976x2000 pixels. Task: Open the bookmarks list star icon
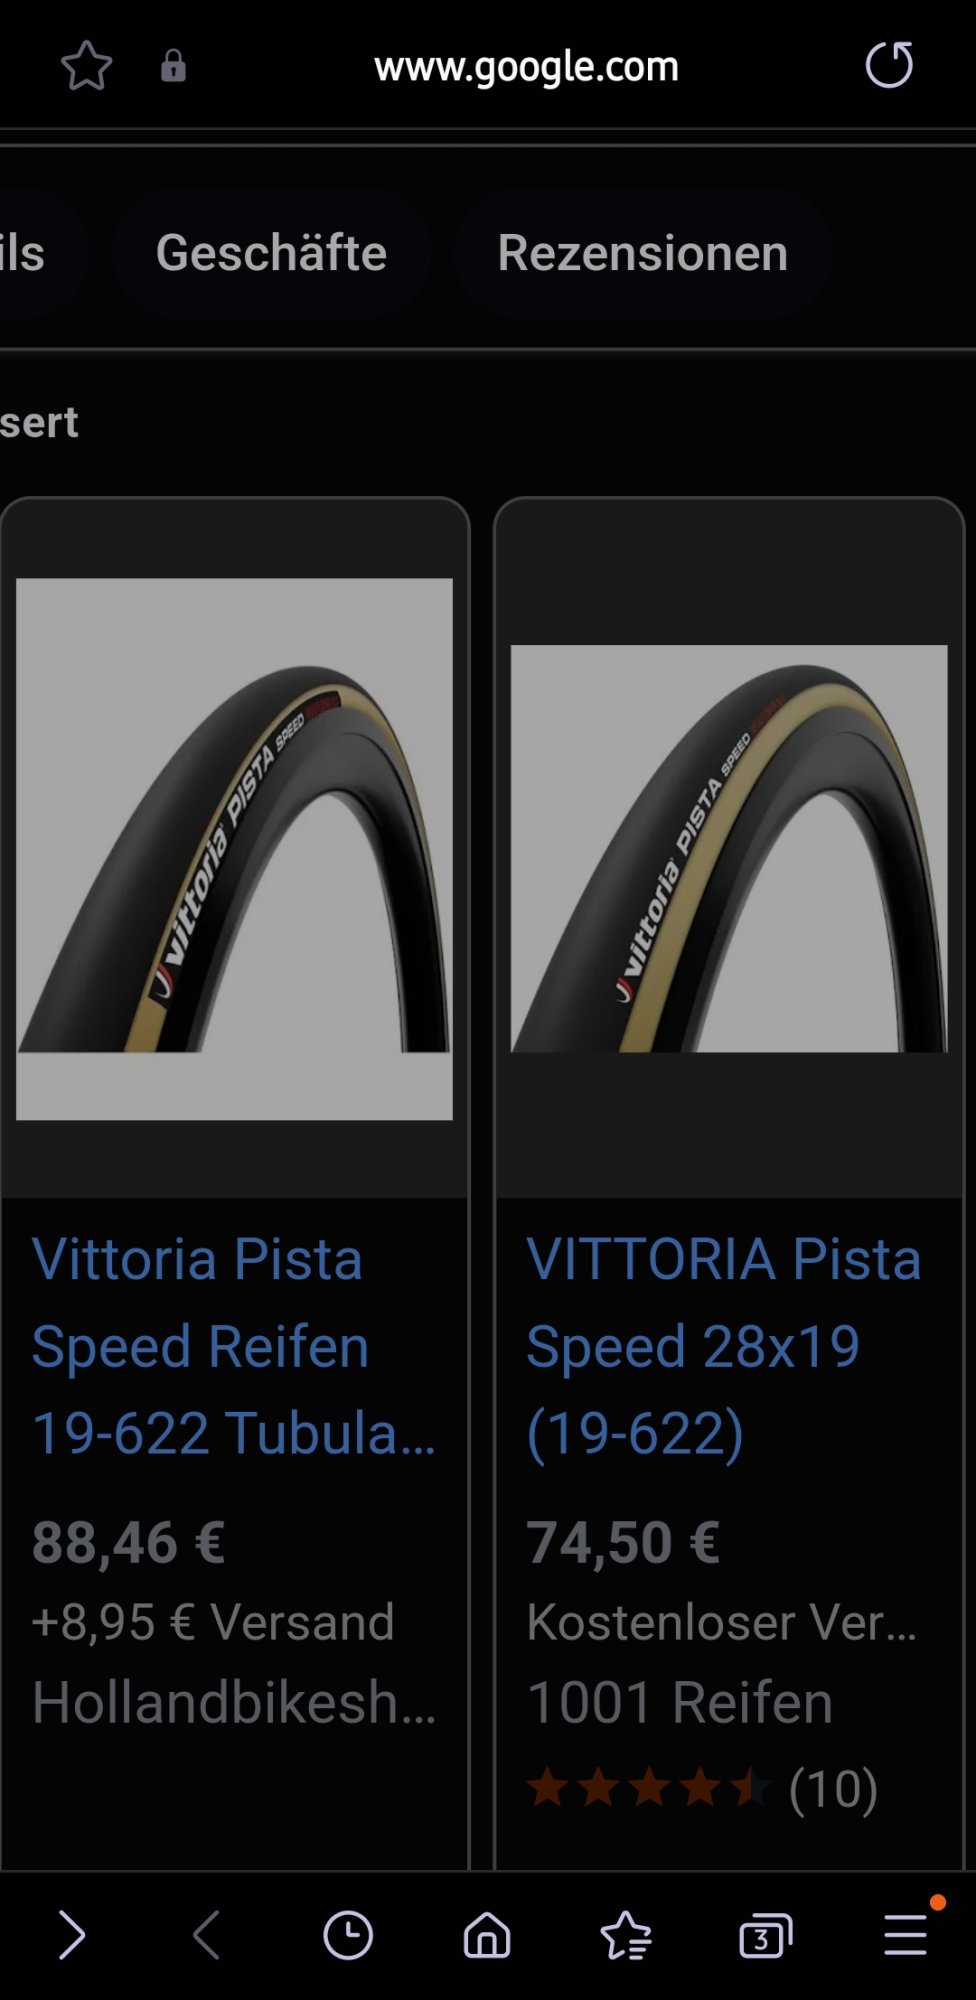click(626, 1935)
